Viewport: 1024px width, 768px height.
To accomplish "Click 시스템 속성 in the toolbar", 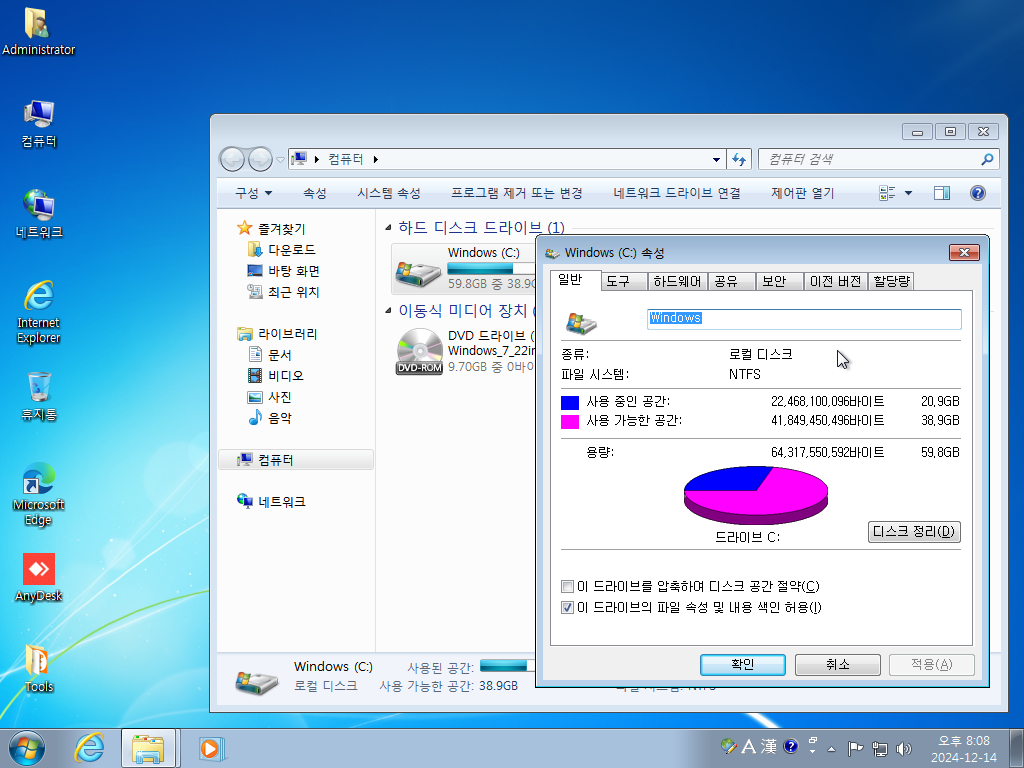I will point(389,193).
